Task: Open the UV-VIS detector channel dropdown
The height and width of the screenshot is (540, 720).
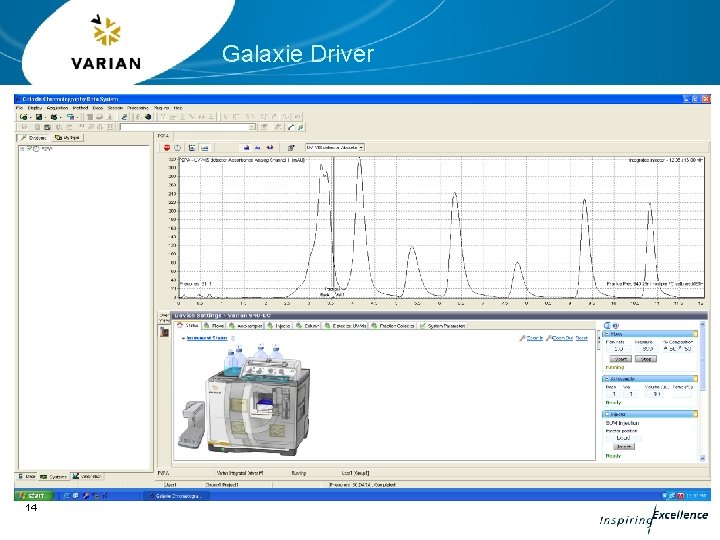Action: [335, 147]
